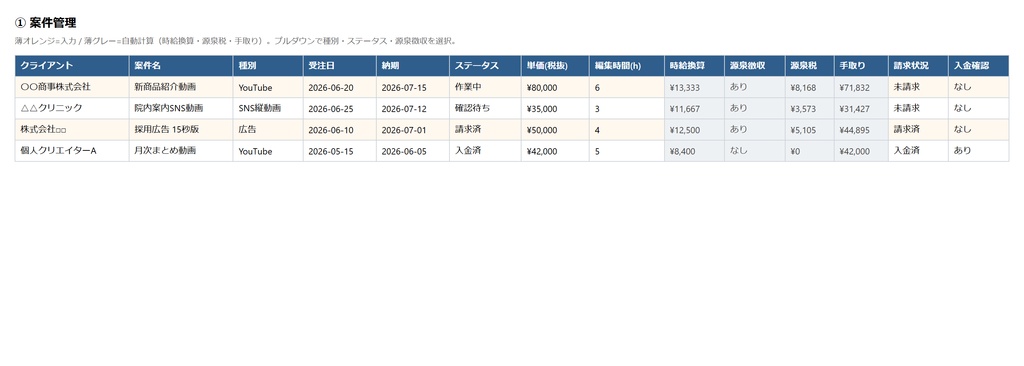Image resolution: width=1024 pixels, height=366 pixels.
Task: Select the ¥3,573 withholding tax cell
Action: point(809,108)
